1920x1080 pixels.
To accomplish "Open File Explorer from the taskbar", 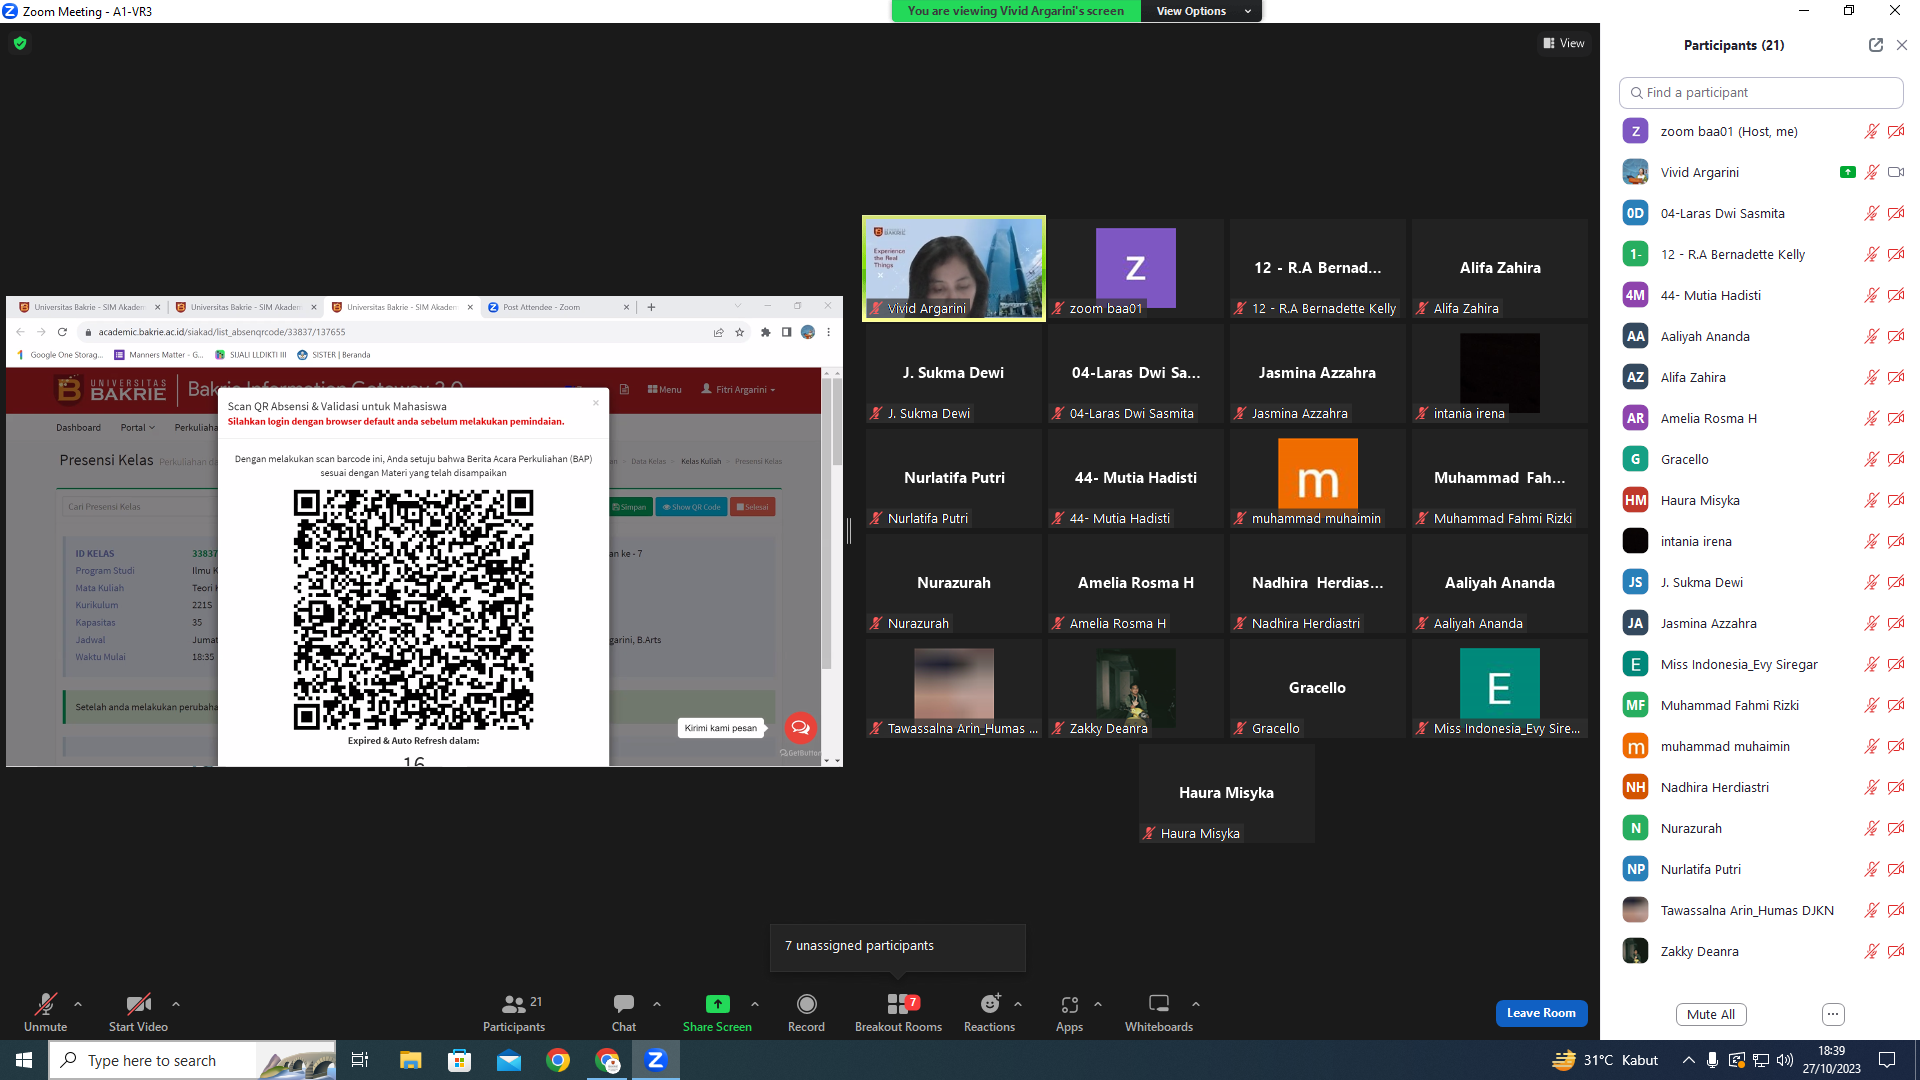I will (411, 1060).
